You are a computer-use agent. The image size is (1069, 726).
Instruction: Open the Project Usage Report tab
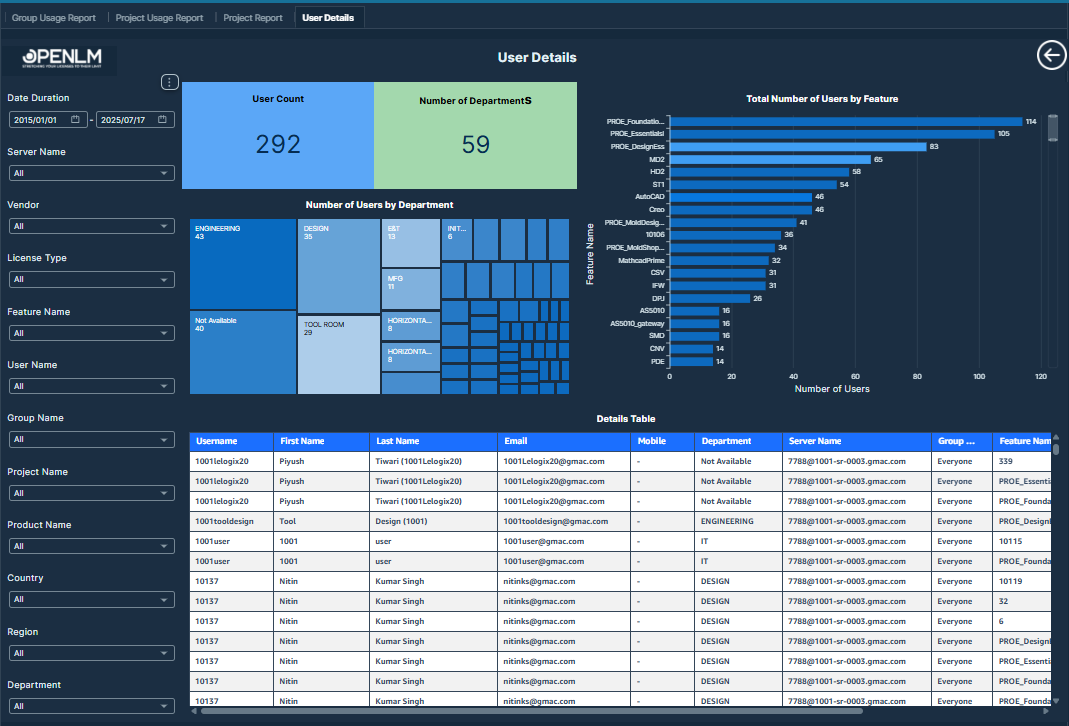160,18
